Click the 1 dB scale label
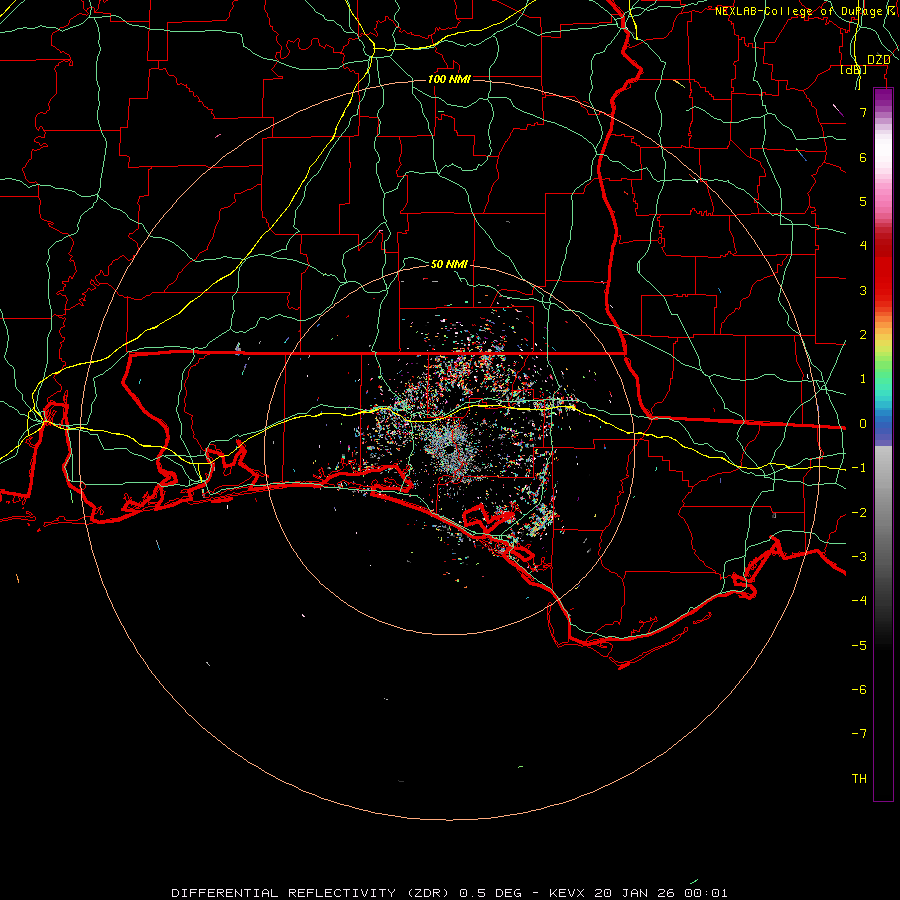Viewport: 900px width, 900px height. tap(863, 379)
